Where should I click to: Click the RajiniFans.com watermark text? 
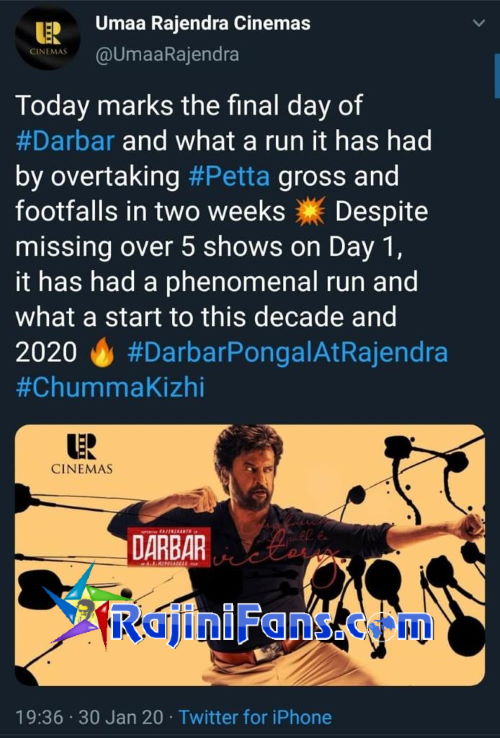pos(272,624)
